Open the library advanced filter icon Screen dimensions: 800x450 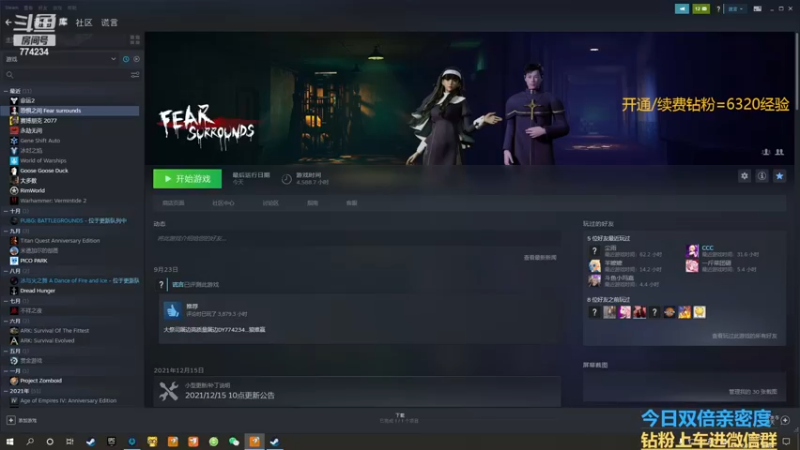tap(135, 75)
